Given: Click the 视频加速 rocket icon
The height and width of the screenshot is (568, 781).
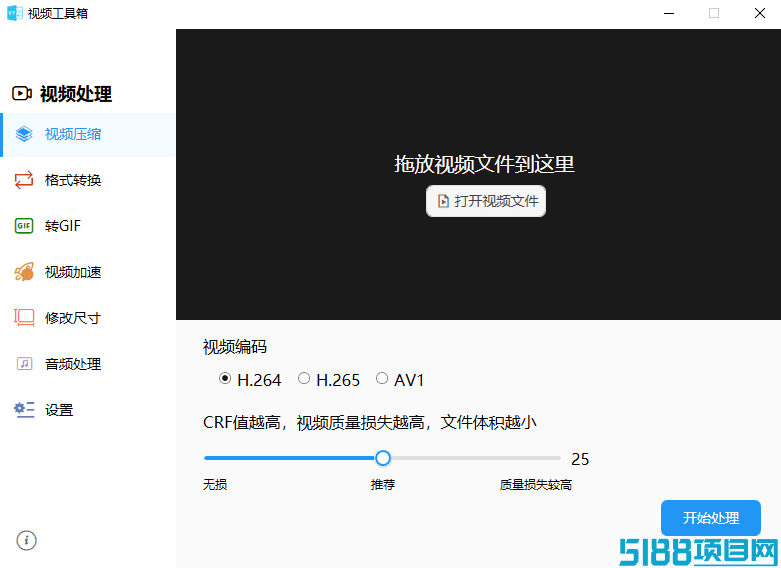Looking at the screenshot, I should pyautogui.click(x=24, y=272).
